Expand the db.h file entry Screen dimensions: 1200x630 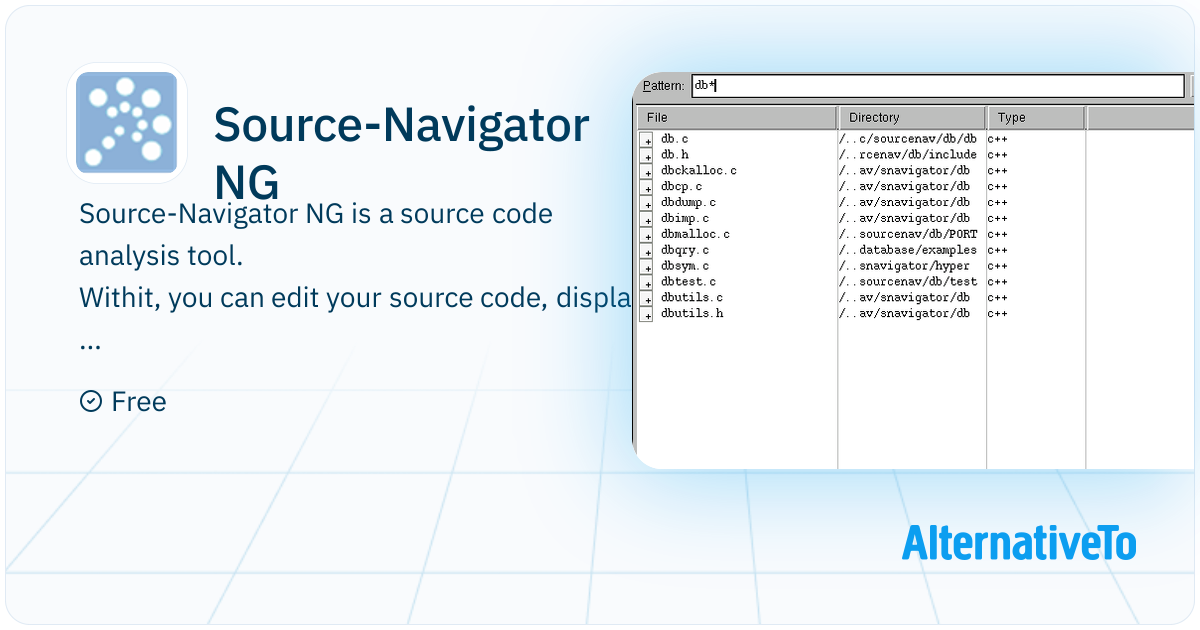(647, 156)
